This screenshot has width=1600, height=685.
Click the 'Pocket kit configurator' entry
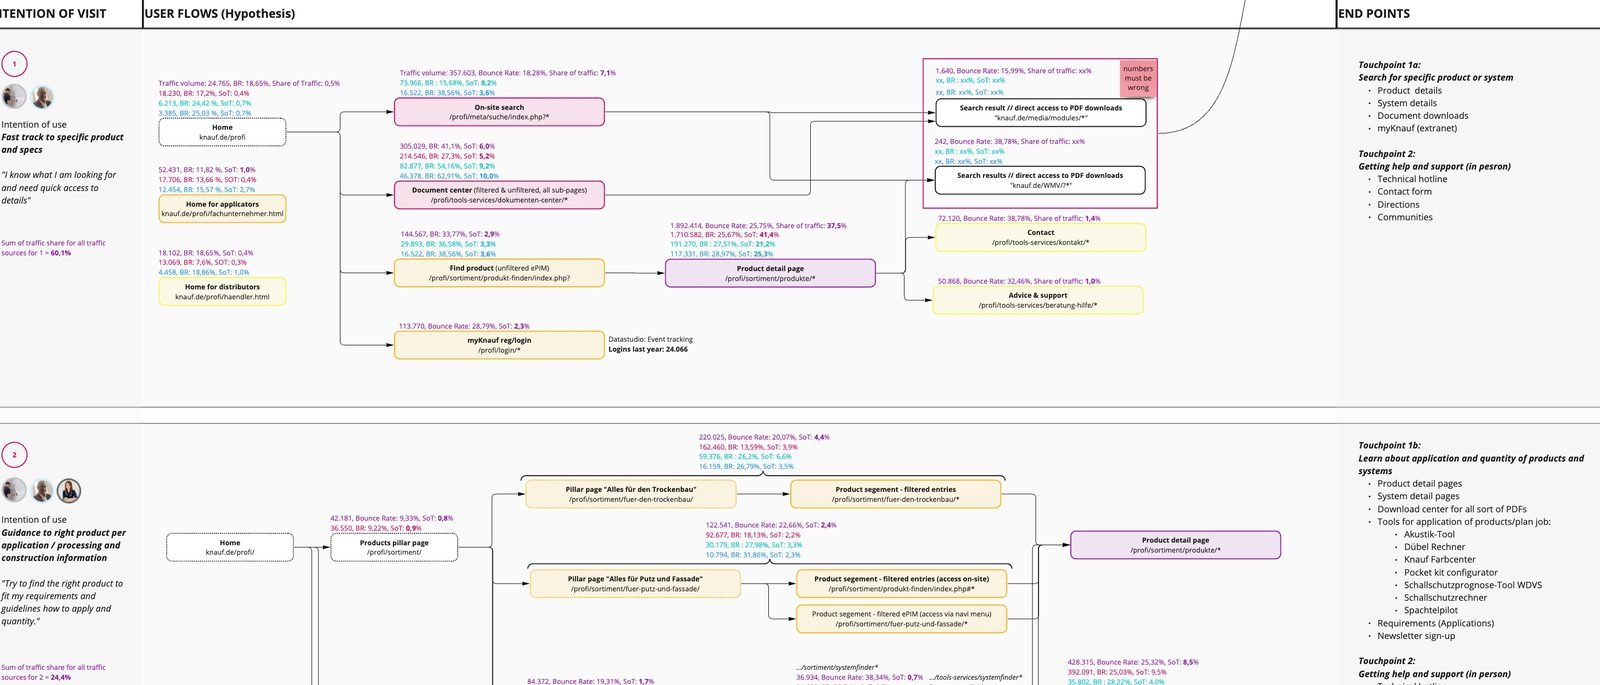coord(1450,573)
